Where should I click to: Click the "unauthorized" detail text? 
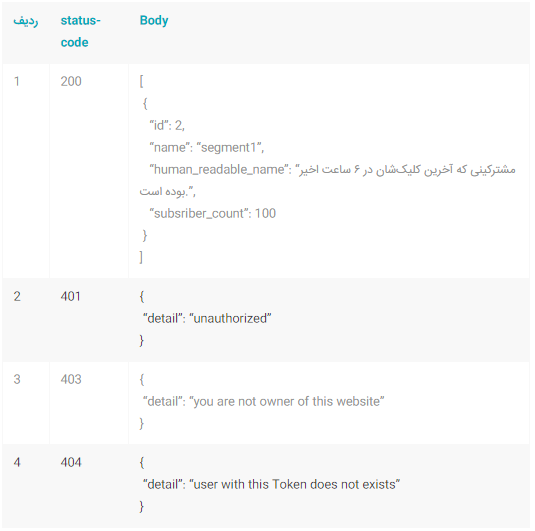pos(230,318)
